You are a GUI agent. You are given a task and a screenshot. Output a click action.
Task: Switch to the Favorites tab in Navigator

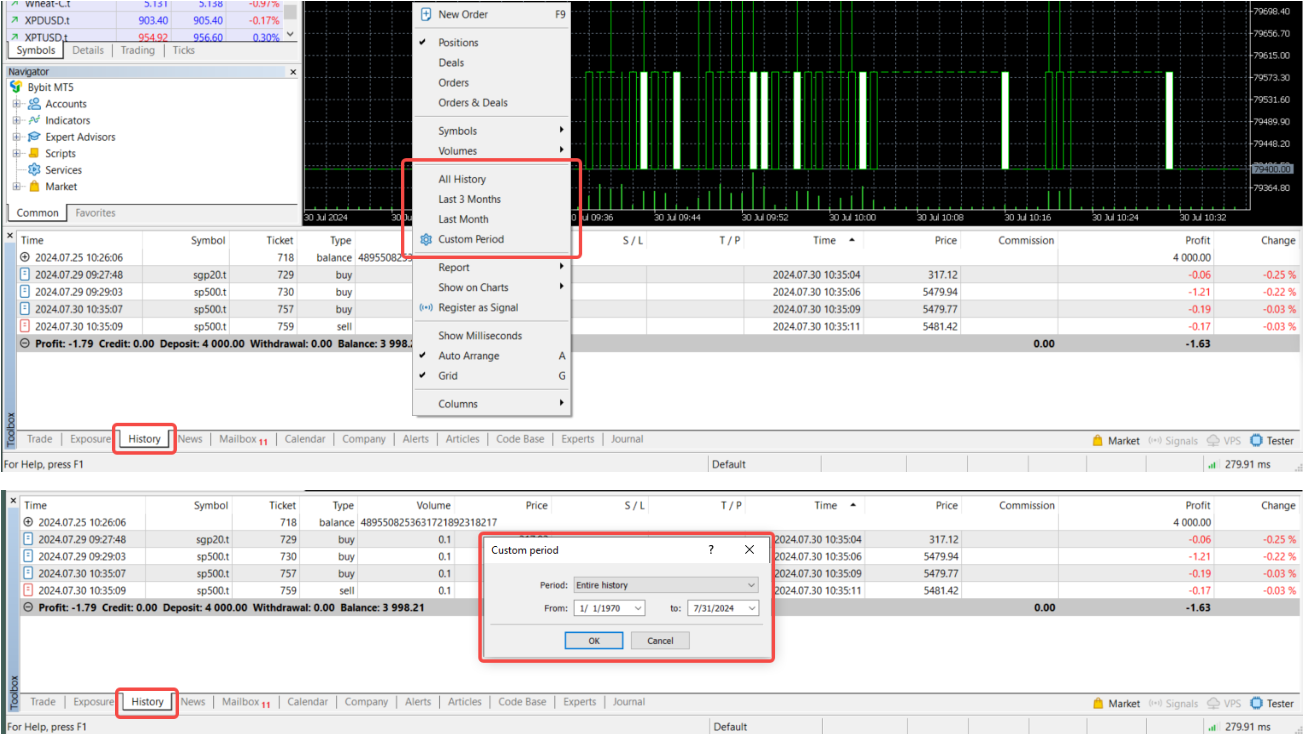point(95,213)
